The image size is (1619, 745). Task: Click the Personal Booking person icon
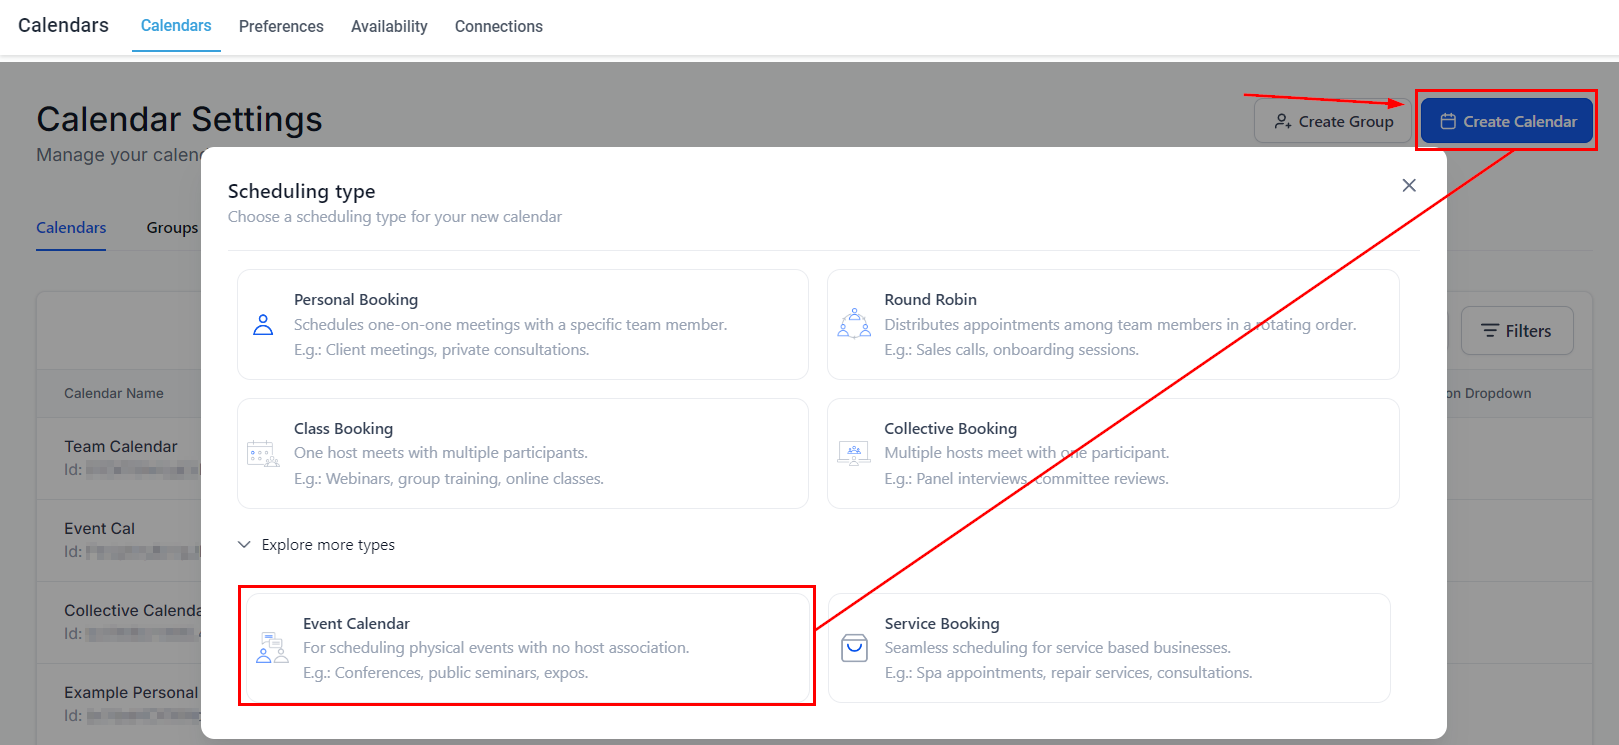point(263,325)
